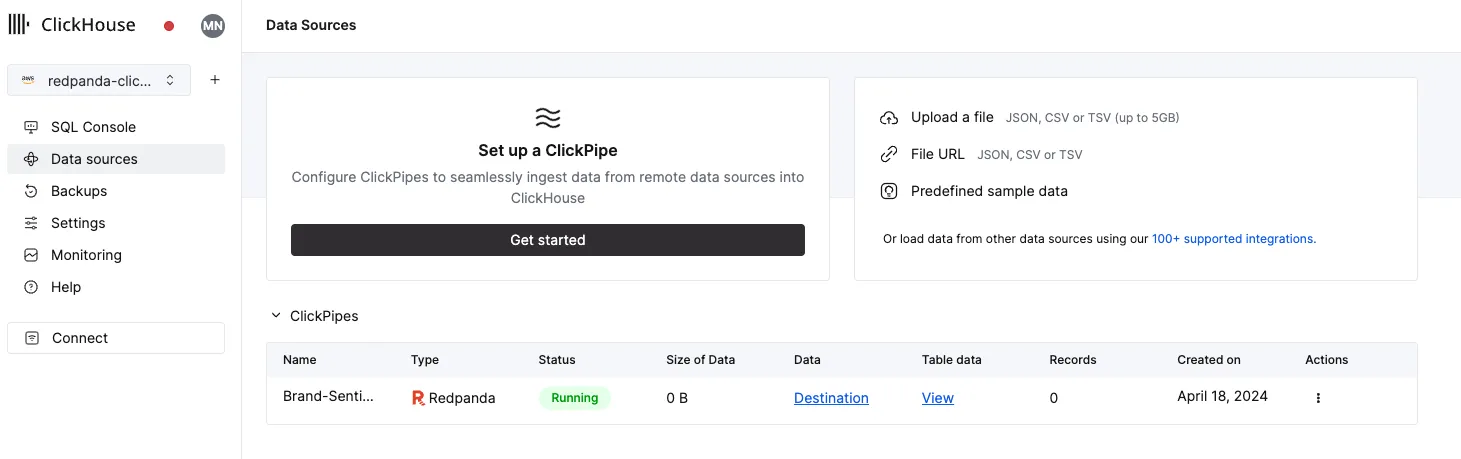Click the Table data column header
This screenshot has height=459, width=1461.
952,360
